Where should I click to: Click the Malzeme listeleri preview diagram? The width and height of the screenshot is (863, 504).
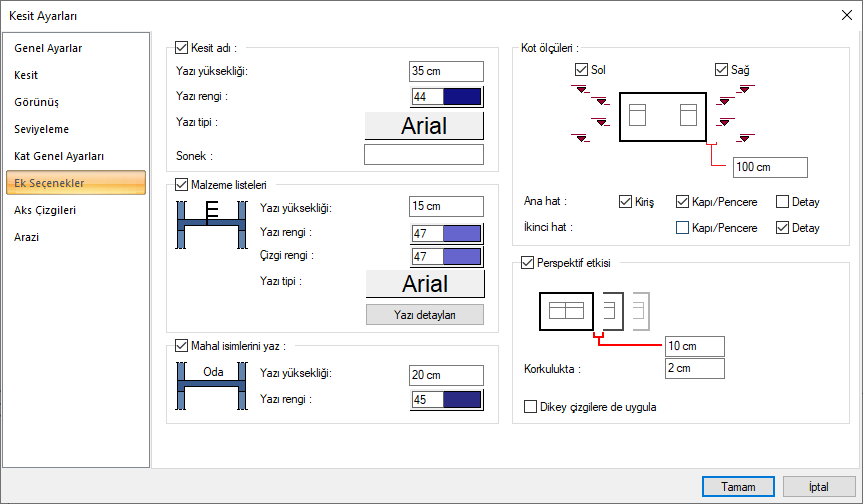coord(211,224)
